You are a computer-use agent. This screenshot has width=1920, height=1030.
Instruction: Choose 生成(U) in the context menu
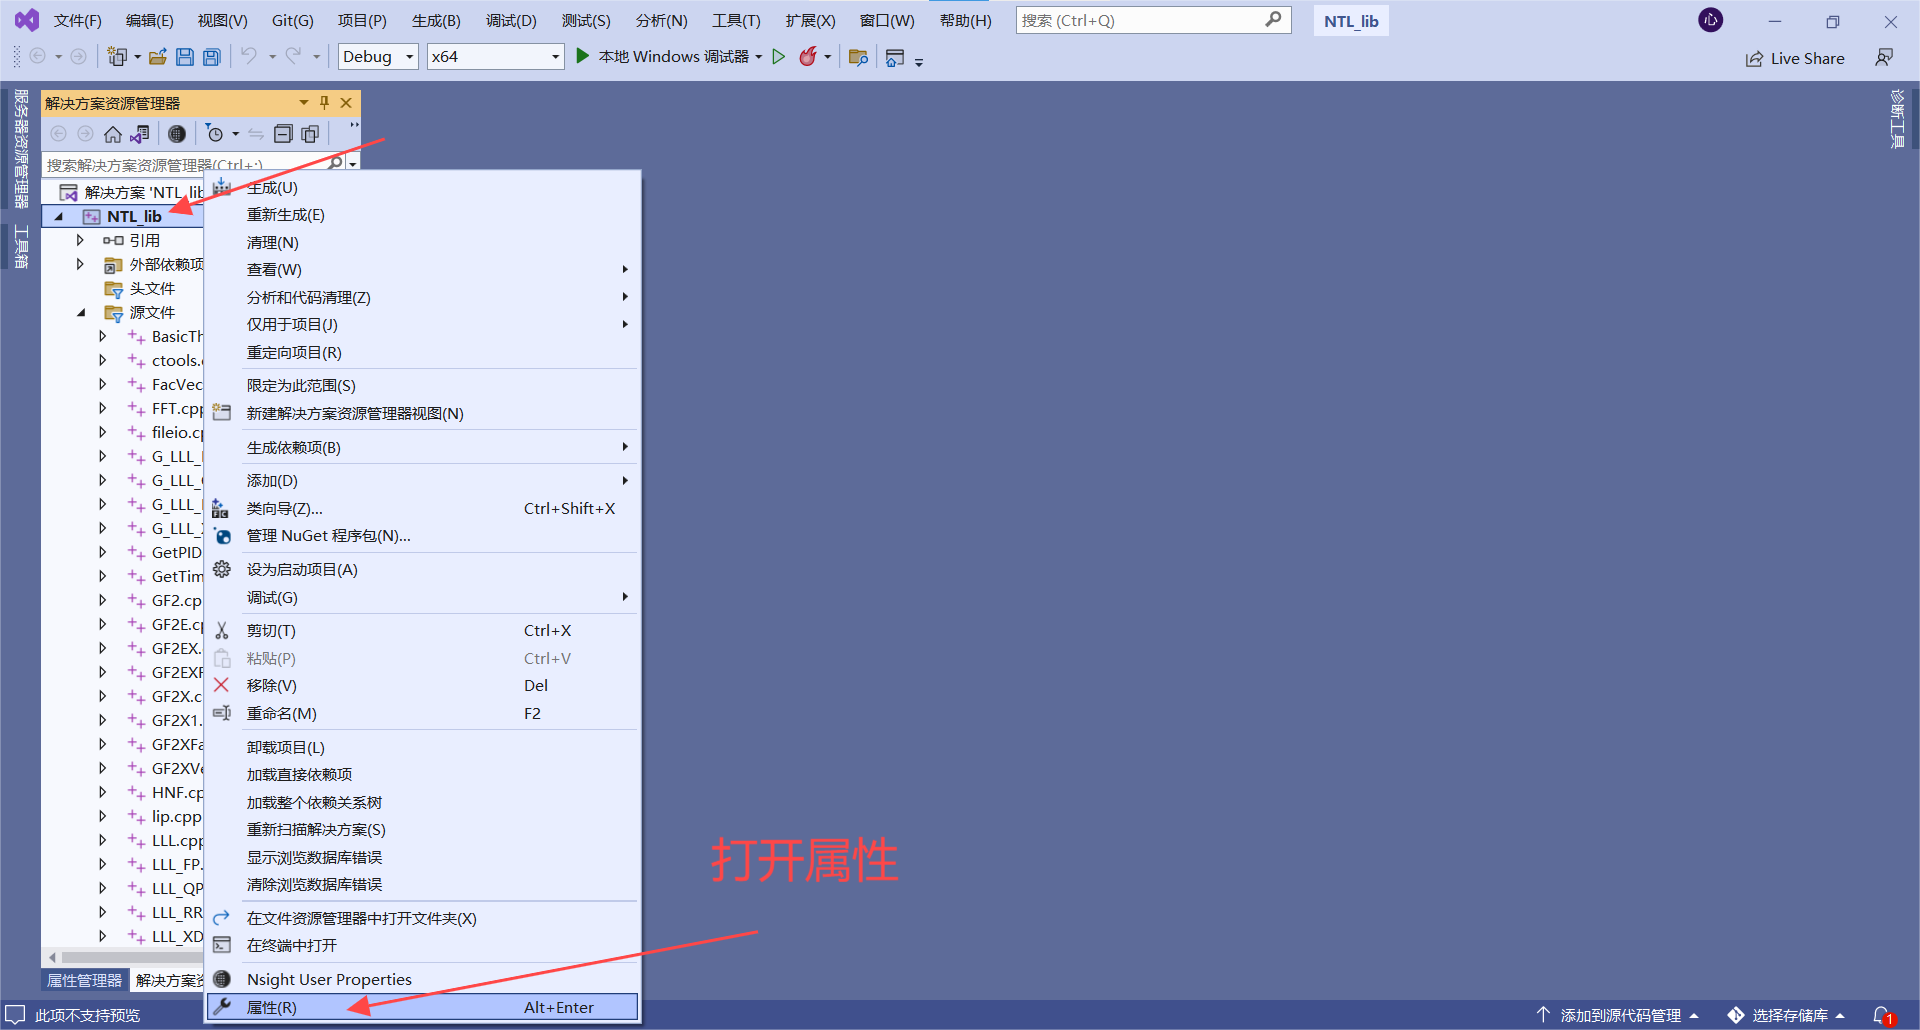coord(422,187)
